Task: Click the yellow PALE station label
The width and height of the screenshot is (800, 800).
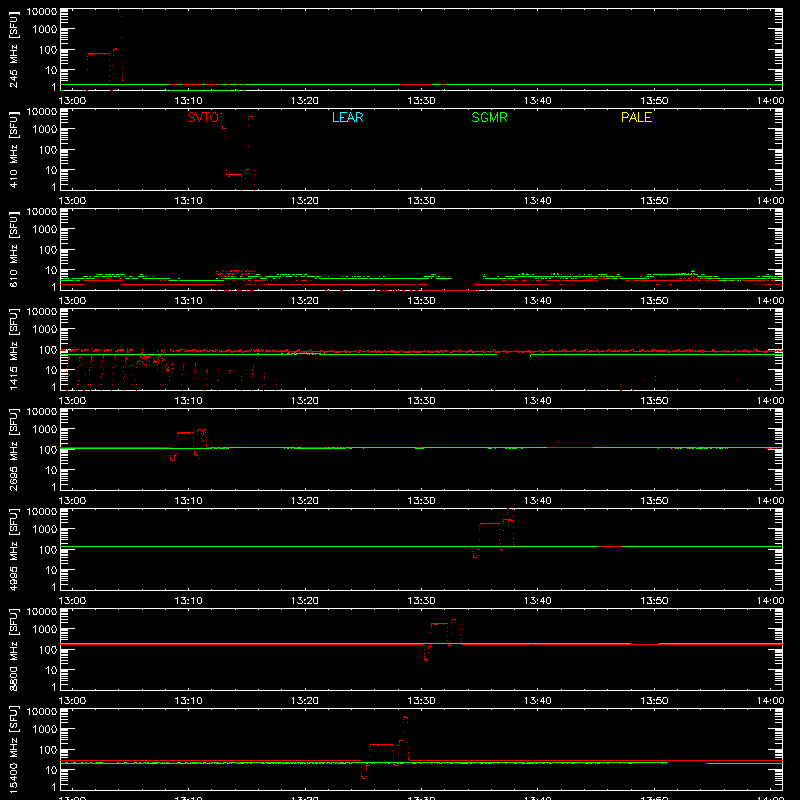Action: (636, 117)
